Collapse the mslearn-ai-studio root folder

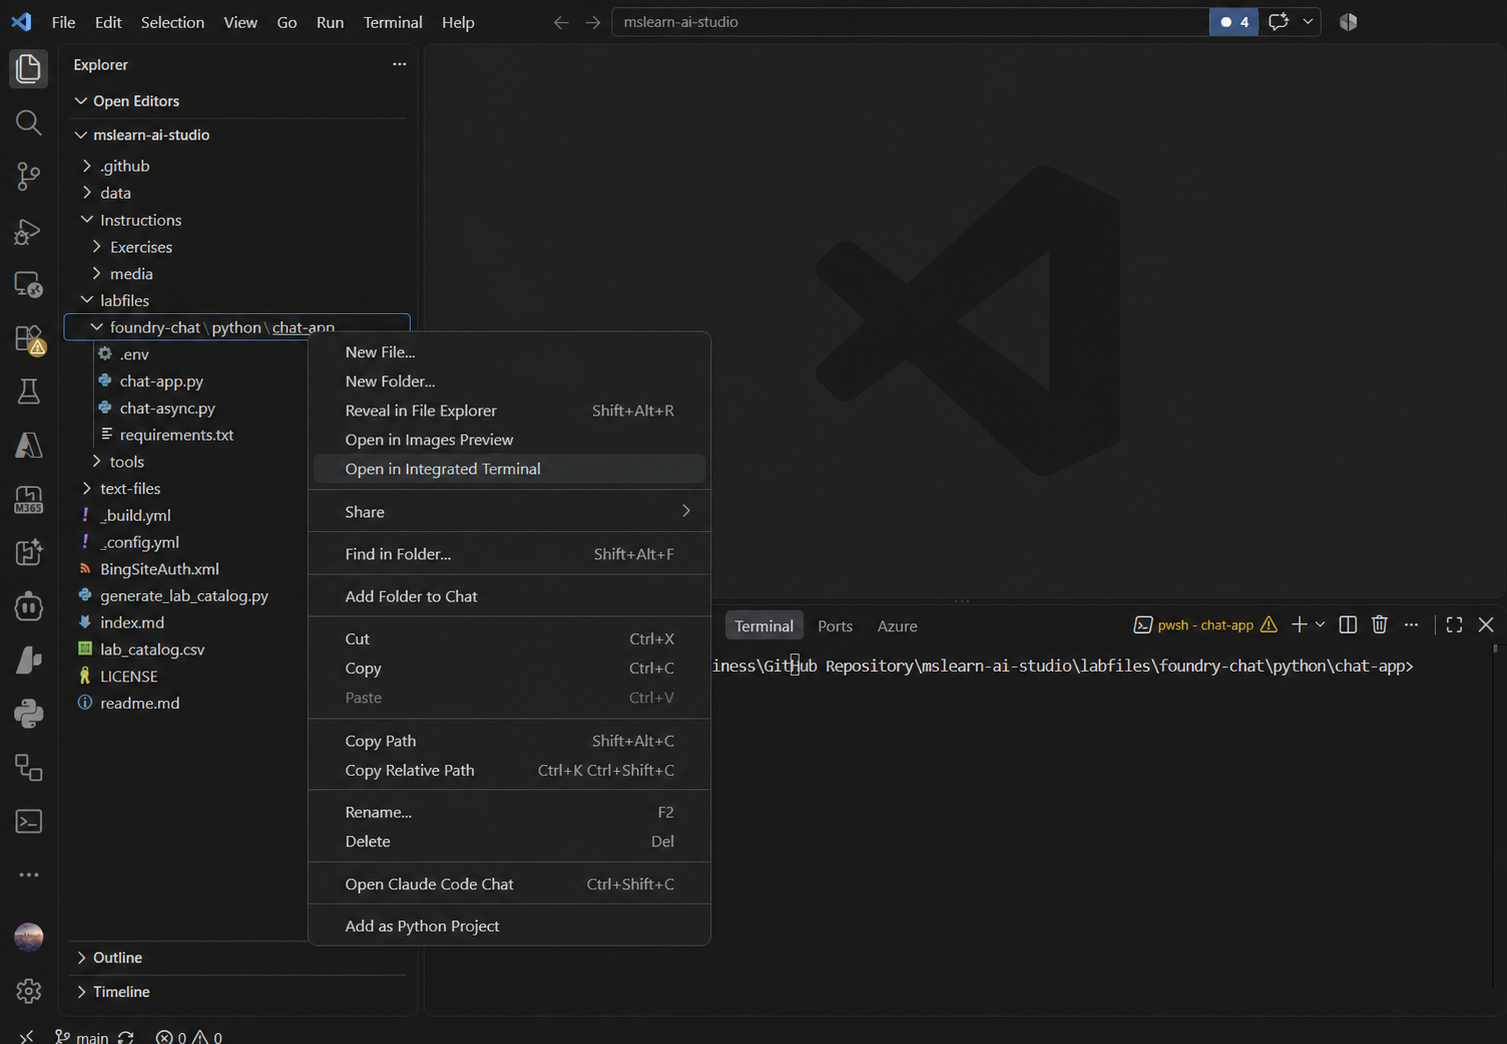pyautogui.click(x=81, y=135)
